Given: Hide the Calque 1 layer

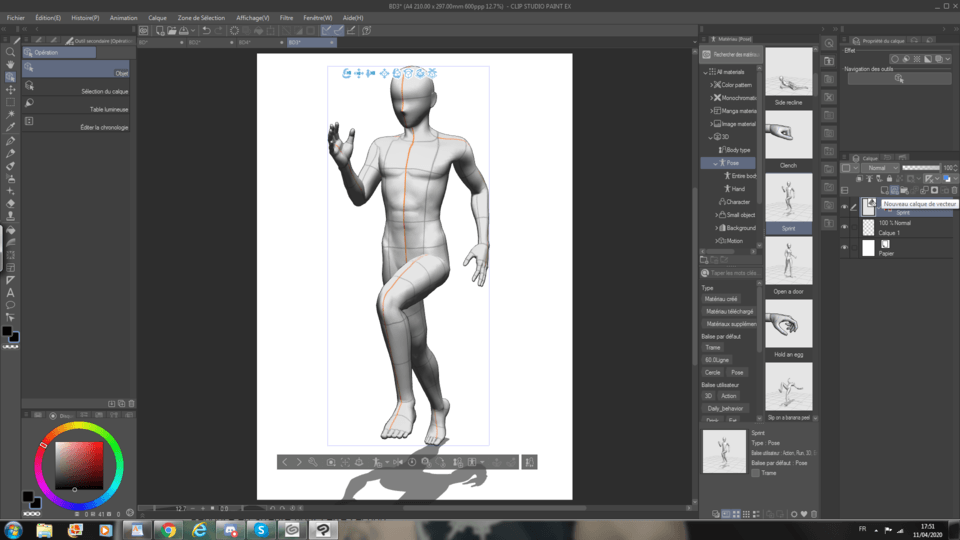Looking at the screenshot, I should coord(845,228).
